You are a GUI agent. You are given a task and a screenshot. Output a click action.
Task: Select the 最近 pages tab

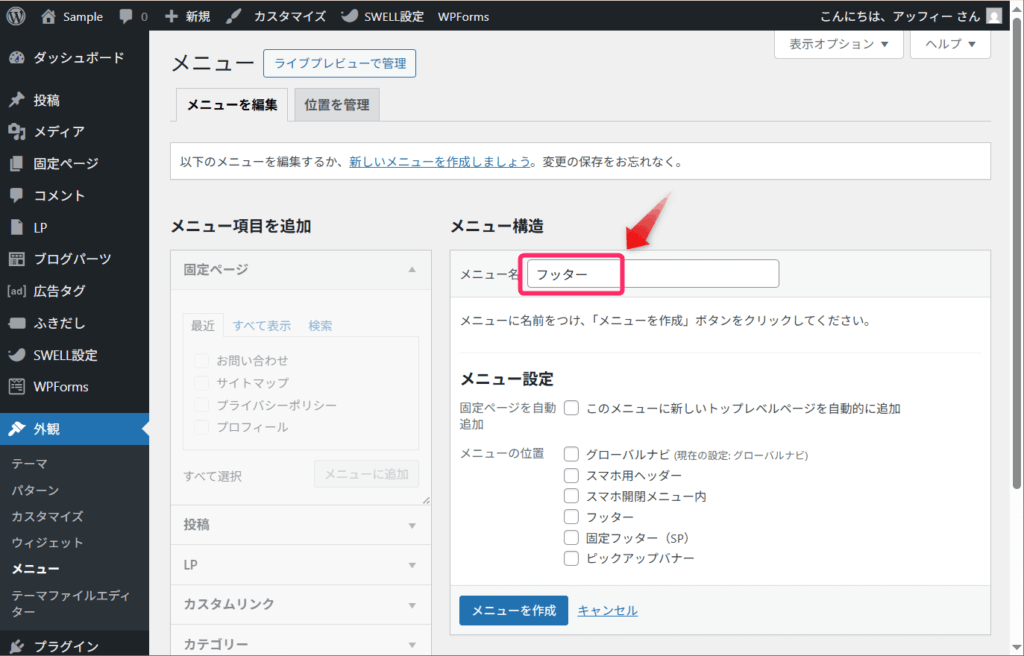tap(203, 325)
